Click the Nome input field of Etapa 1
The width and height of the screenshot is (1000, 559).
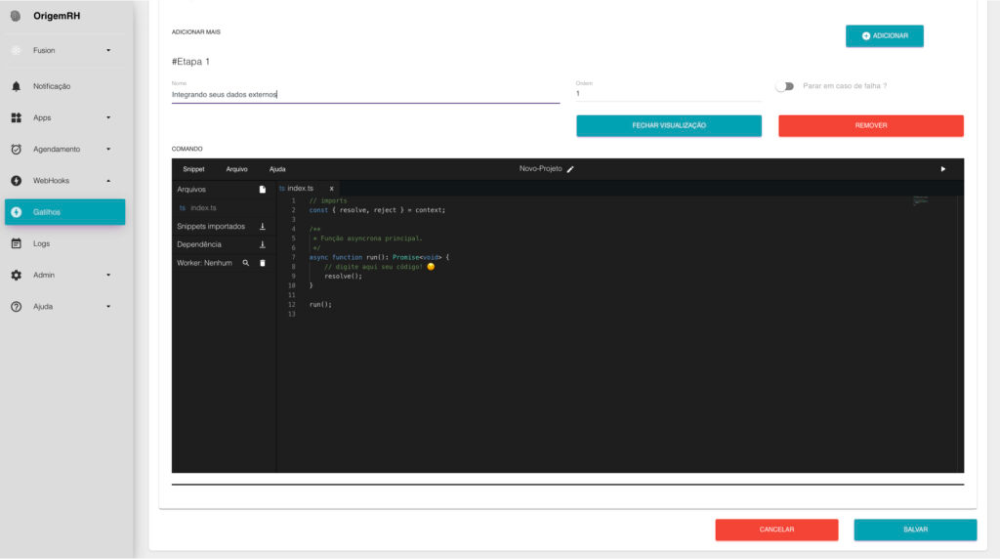tap(365, 95)
